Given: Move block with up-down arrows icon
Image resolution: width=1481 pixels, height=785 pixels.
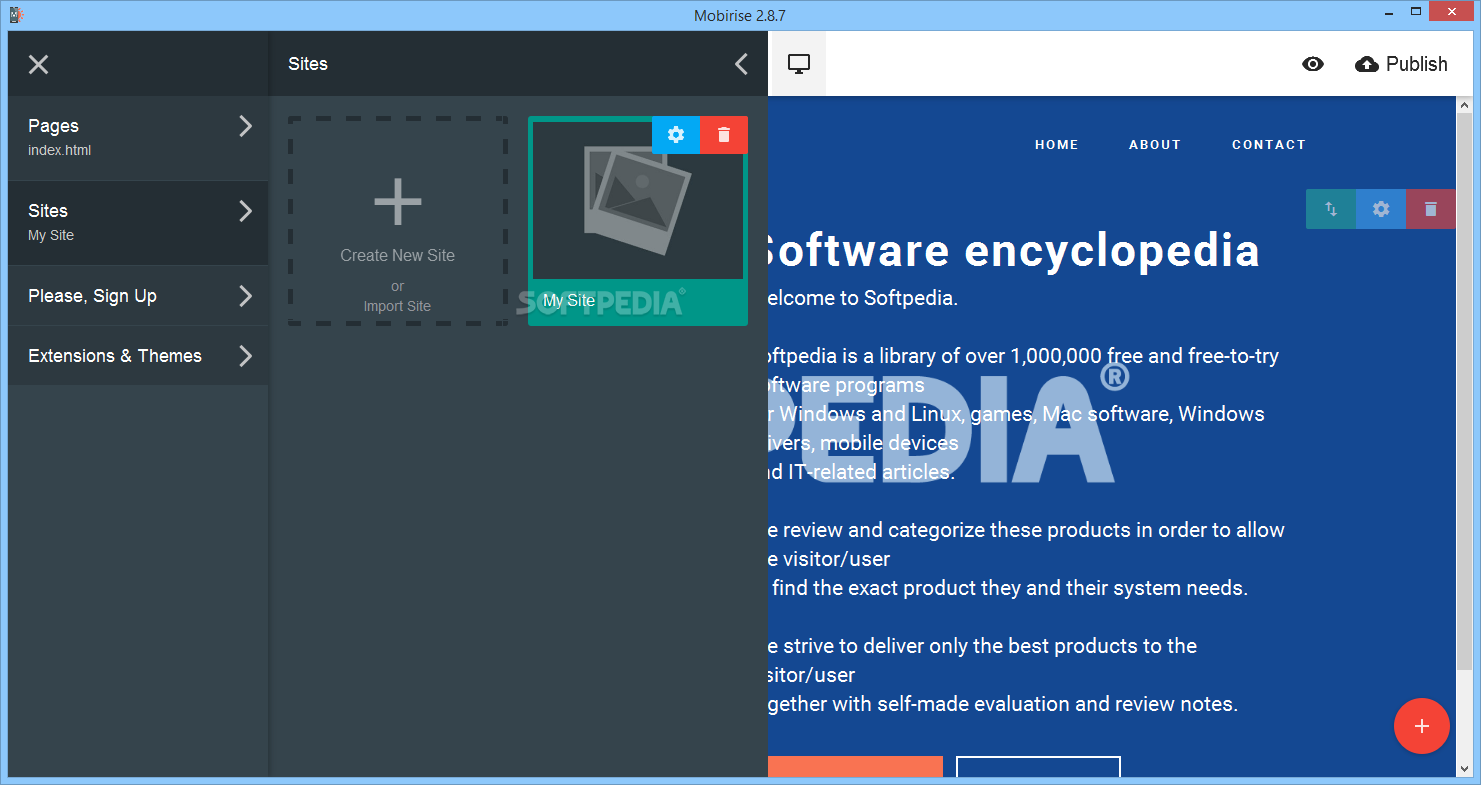Looking at the screenshot, I should coord(1331,209).
